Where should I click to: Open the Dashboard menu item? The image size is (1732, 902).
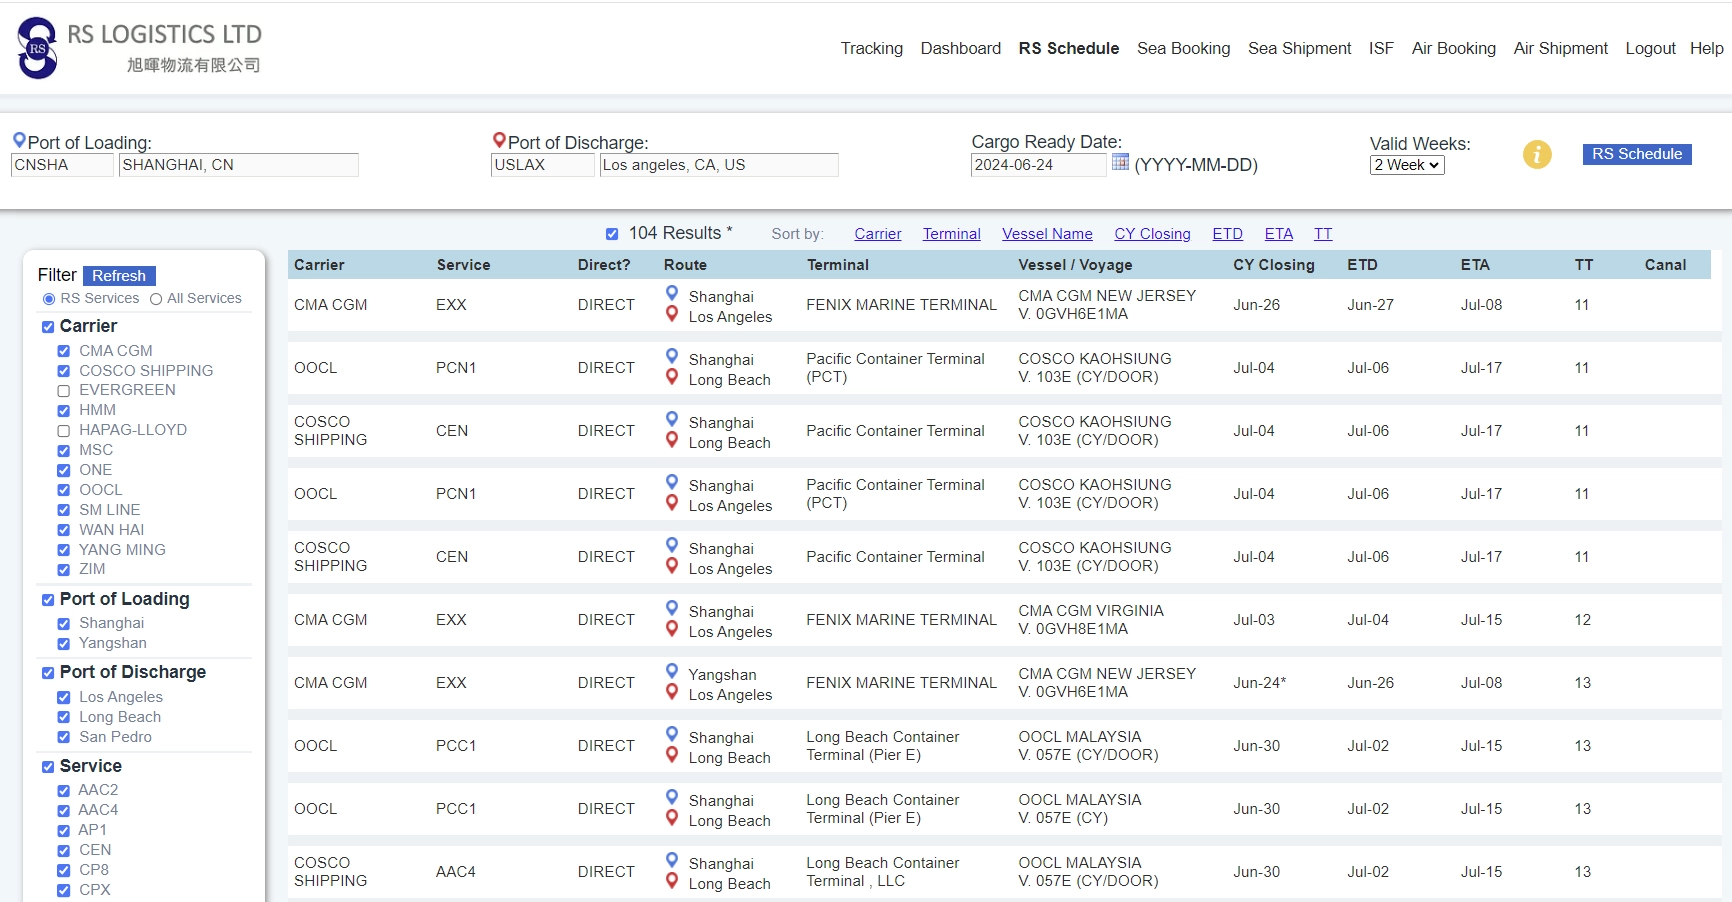(x=960, y=48)
